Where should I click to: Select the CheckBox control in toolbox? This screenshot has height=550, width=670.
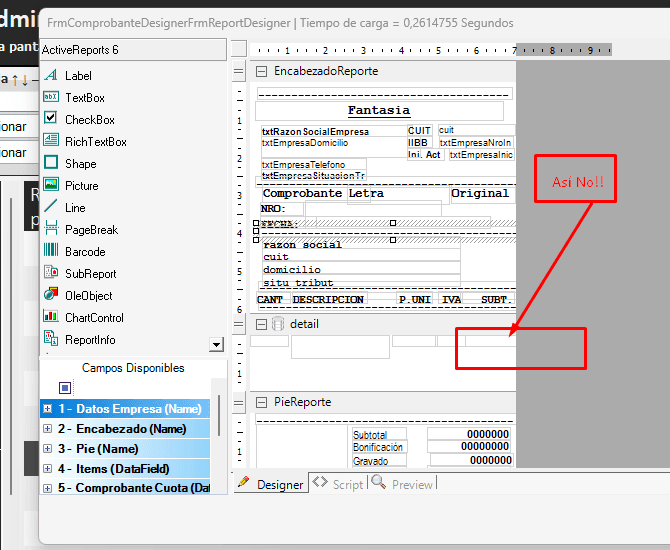[x=89, y=120]
